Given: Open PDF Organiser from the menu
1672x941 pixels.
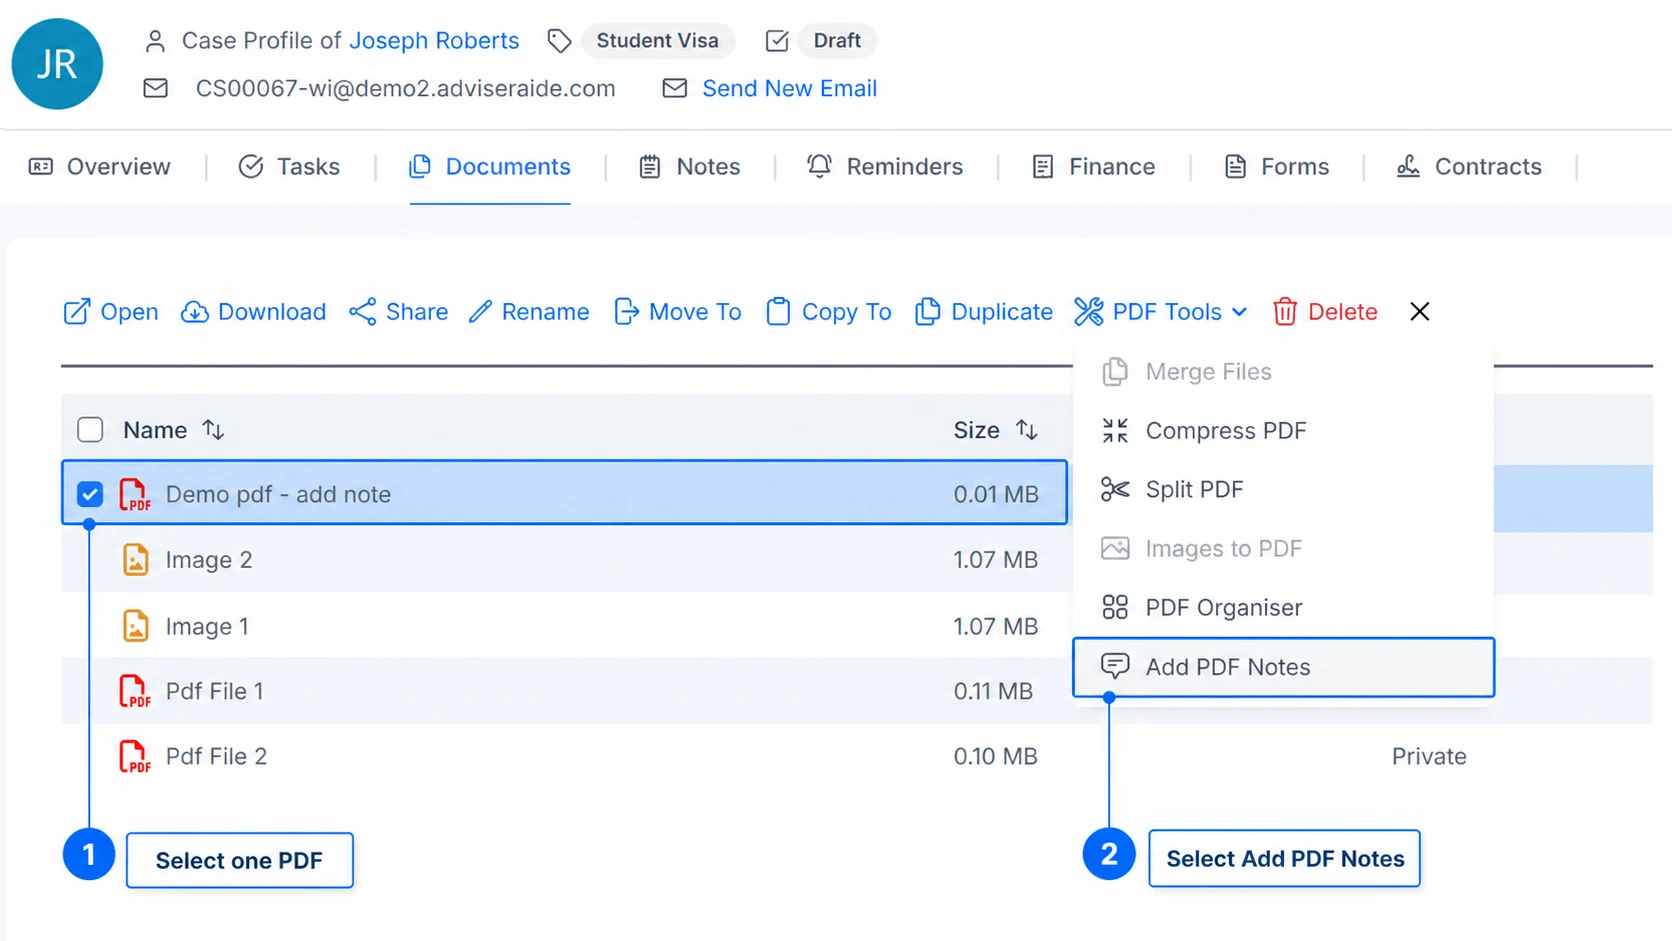Looking at the screenshot, I should (x=1283, y=608).
